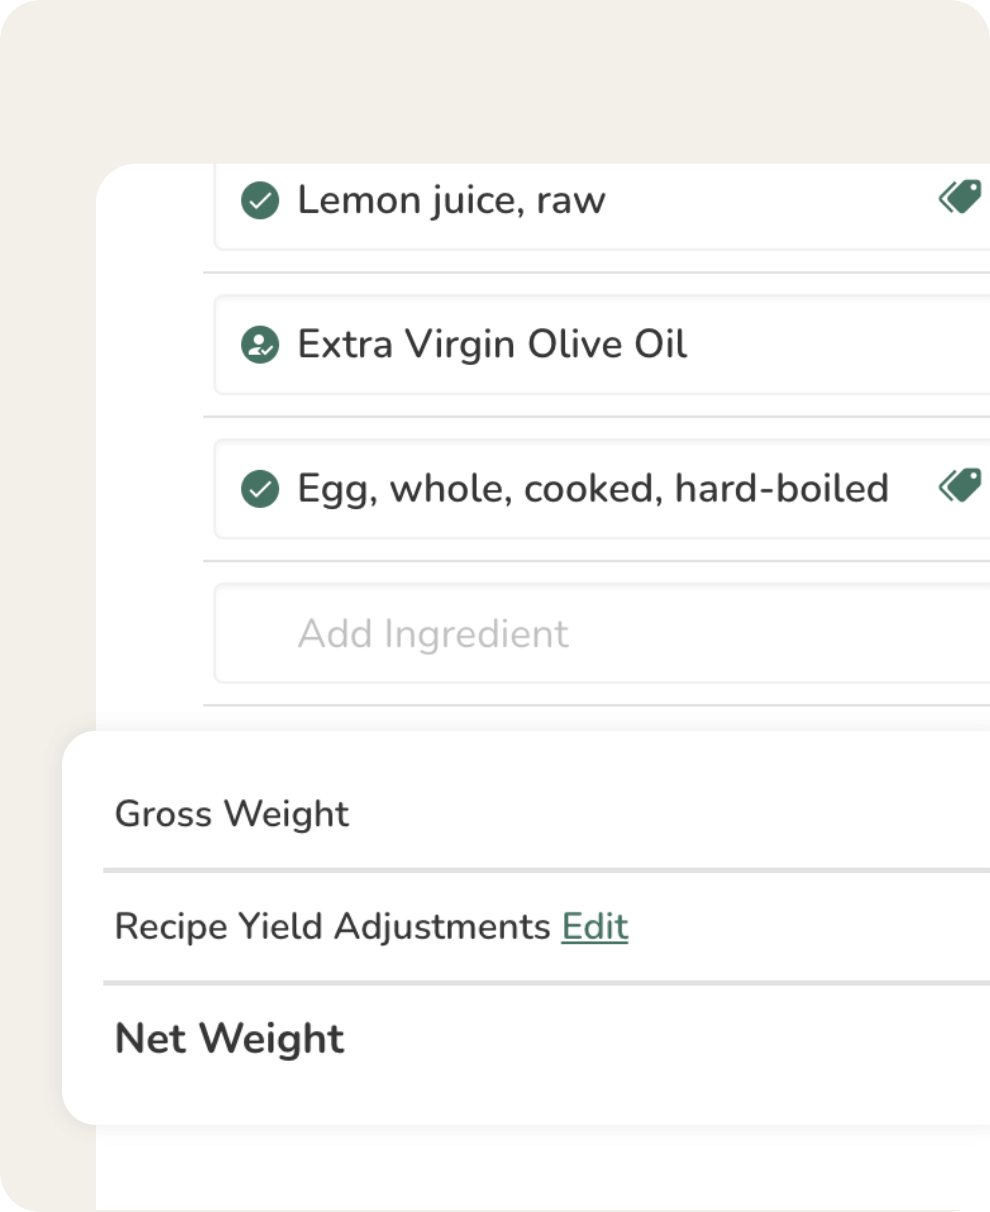Click the divider line above Net Weight
The width and height of the screenshot is (990, 1212).
tap(540, 984)
